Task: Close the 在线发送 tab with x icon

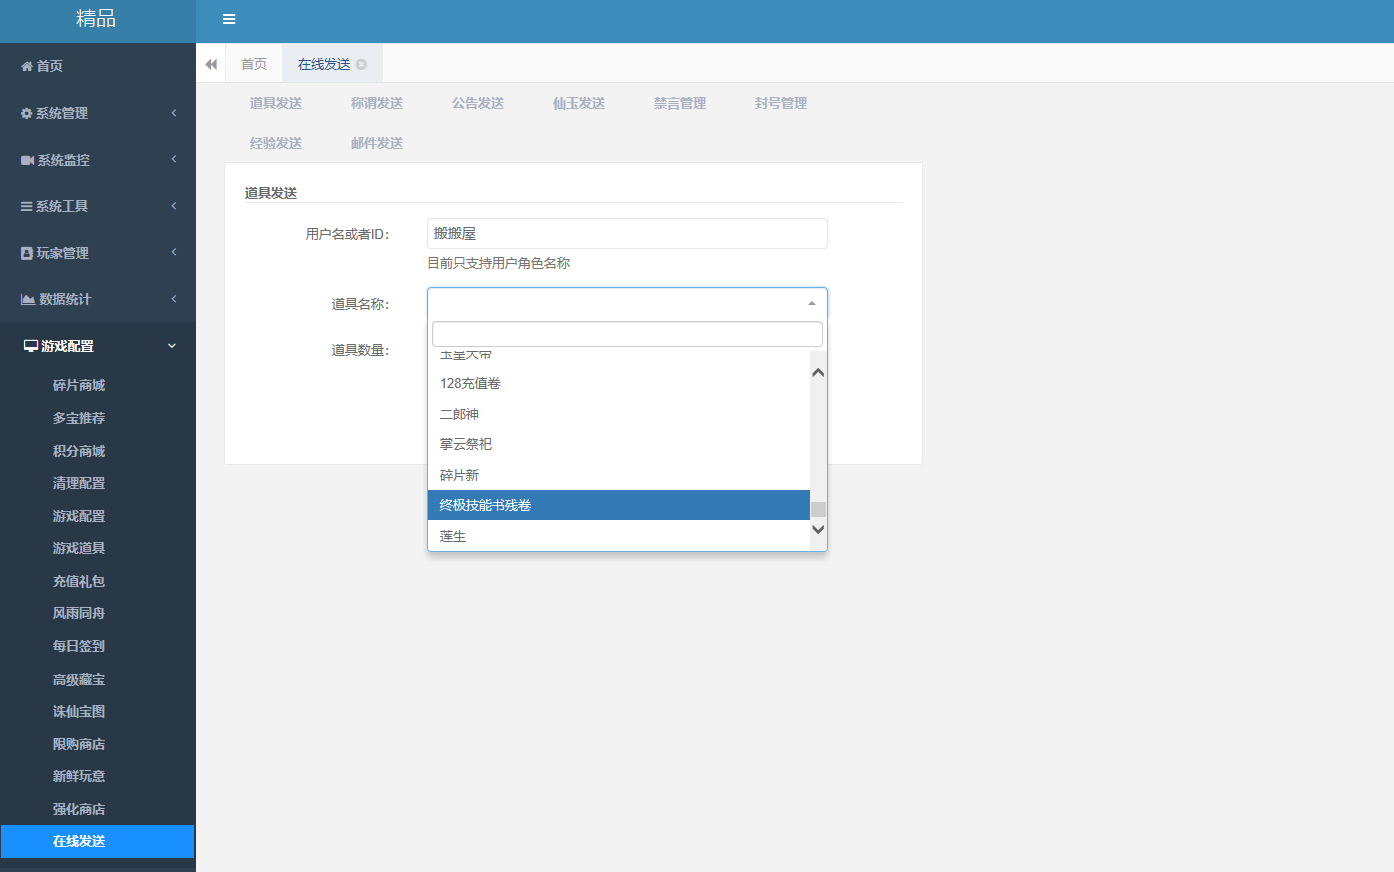Action: [x=362, y=64]
